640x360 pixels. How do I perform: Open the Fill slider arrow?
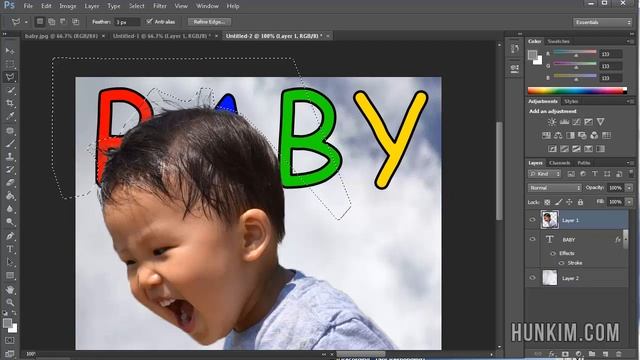pos(629,202)
